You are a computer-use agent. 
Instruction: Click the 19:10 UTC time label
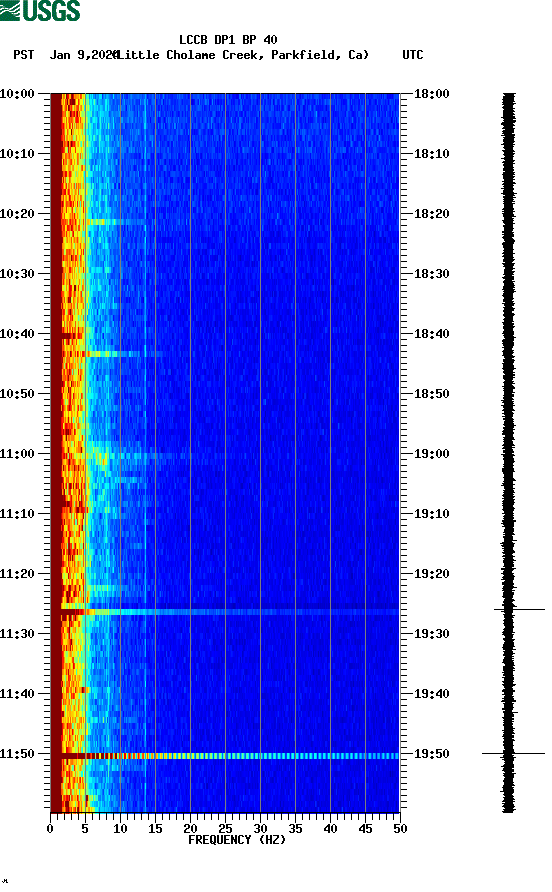click(x=431, y=514)
